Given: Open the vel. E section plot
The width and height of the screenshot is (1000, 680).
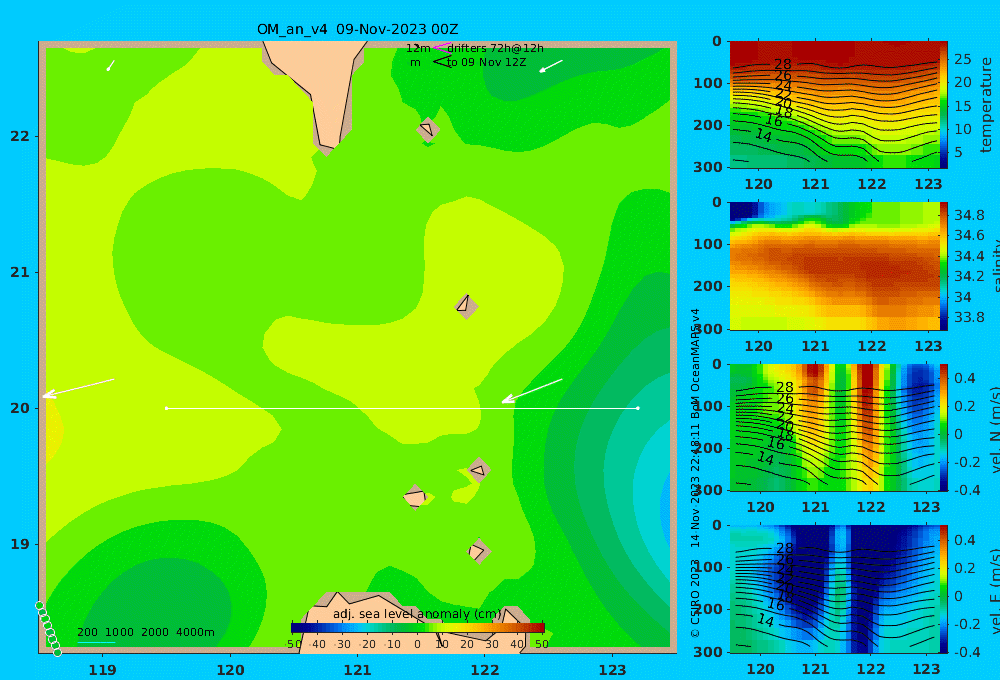Looking at the screenshot, I should pos(835,589).
